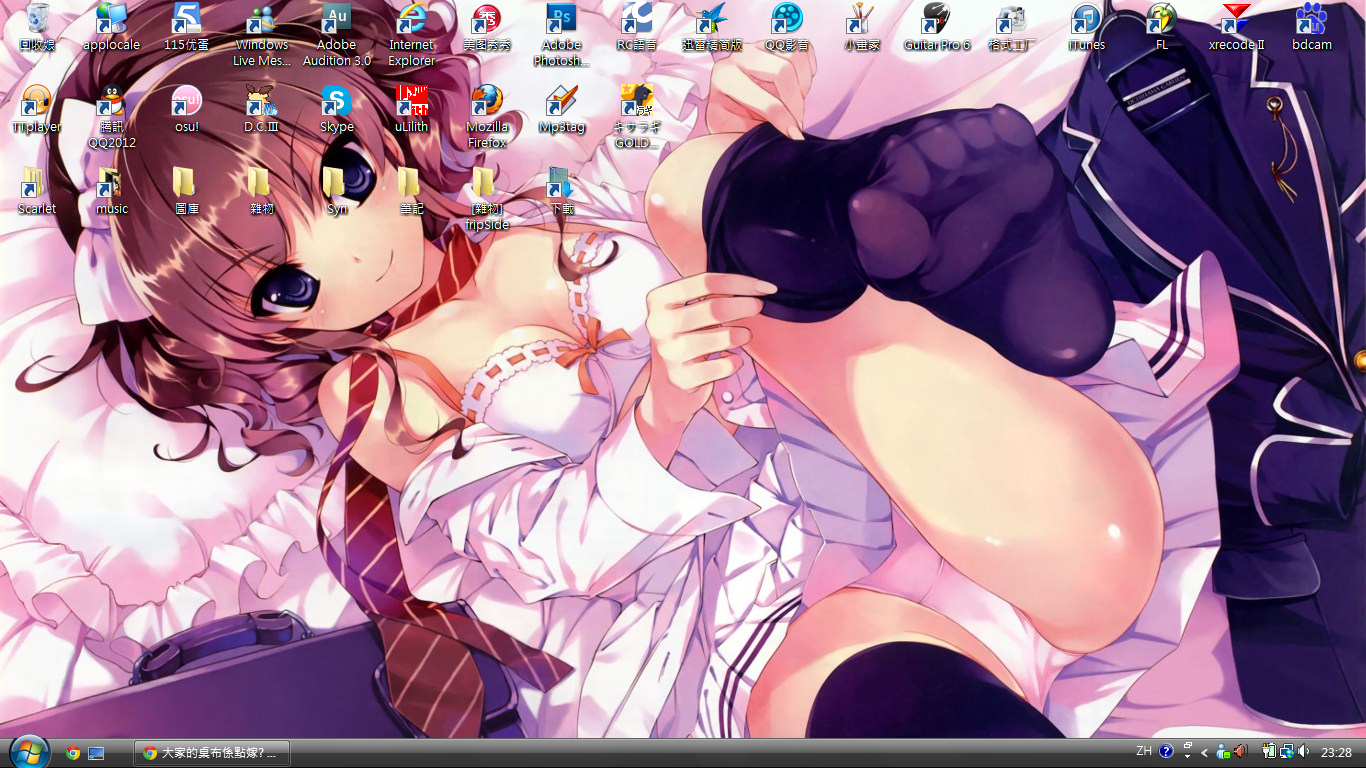Launch the 迅雷精简版 shortcut
Screen dimensions: 1366x768
pyautogui.click(x=712, y=27)
